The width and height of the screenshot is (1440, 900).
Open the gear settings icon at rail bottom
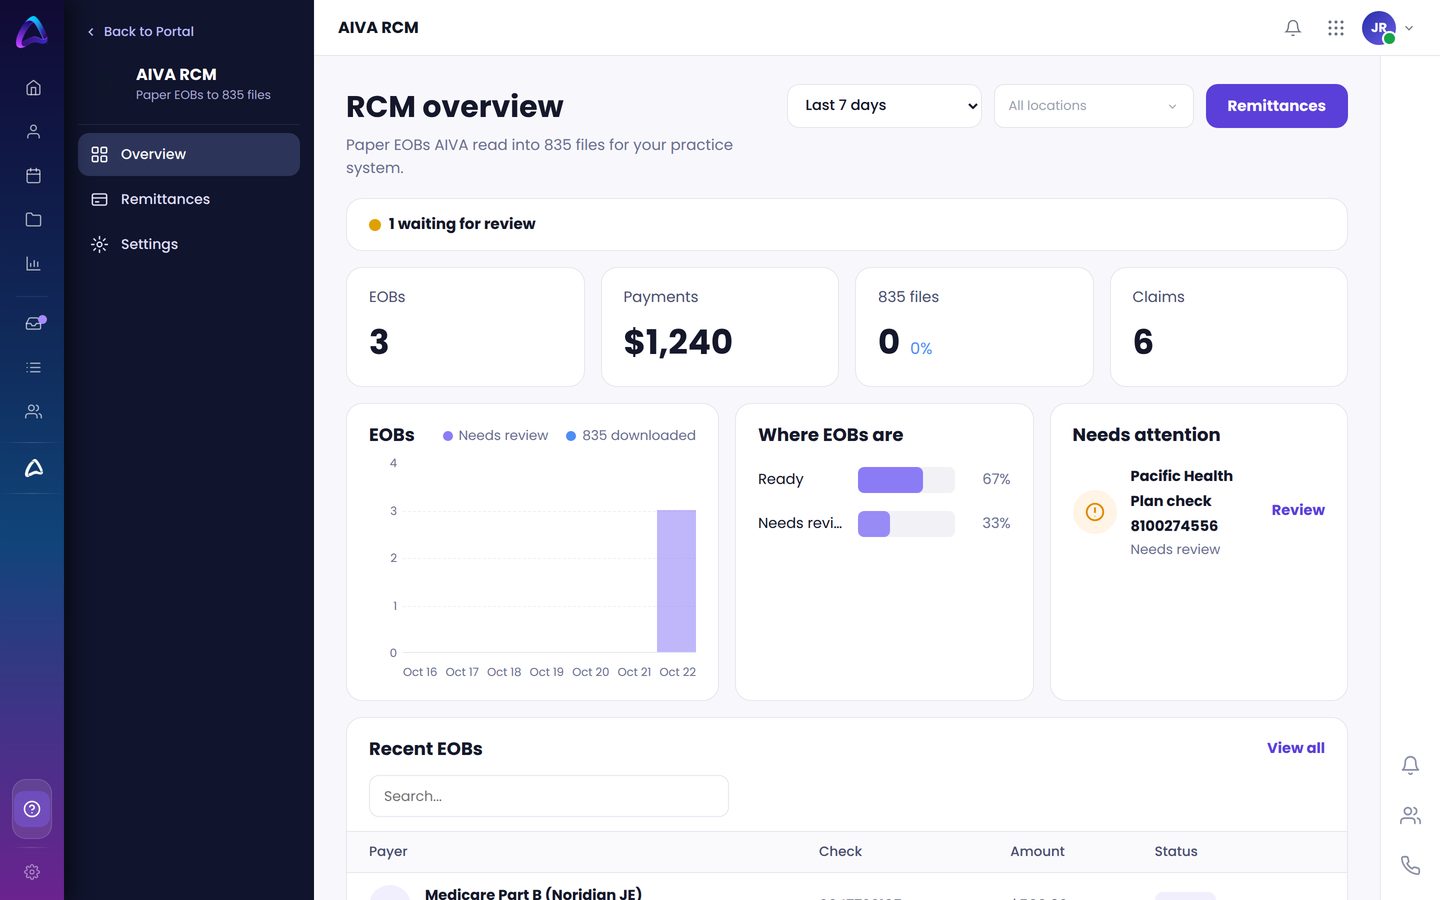click(x=32, y=872)
